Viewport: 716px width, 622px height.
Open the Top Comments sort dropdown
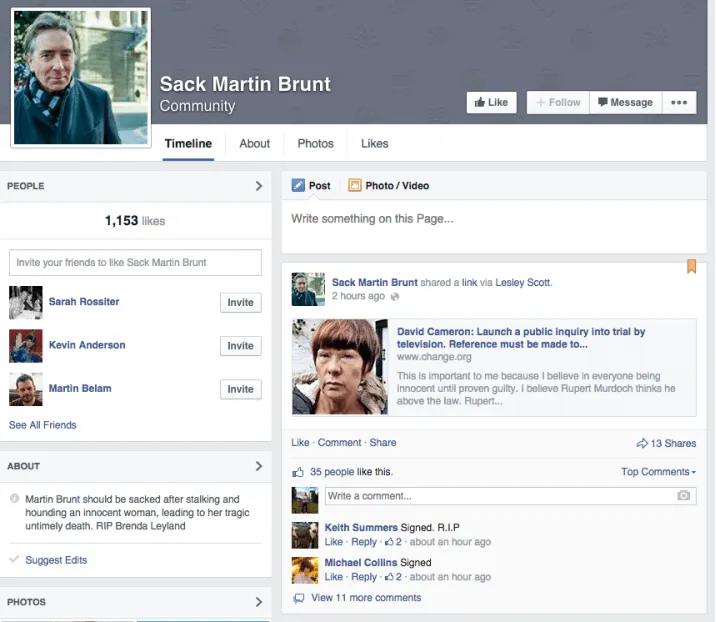(658, 472)
